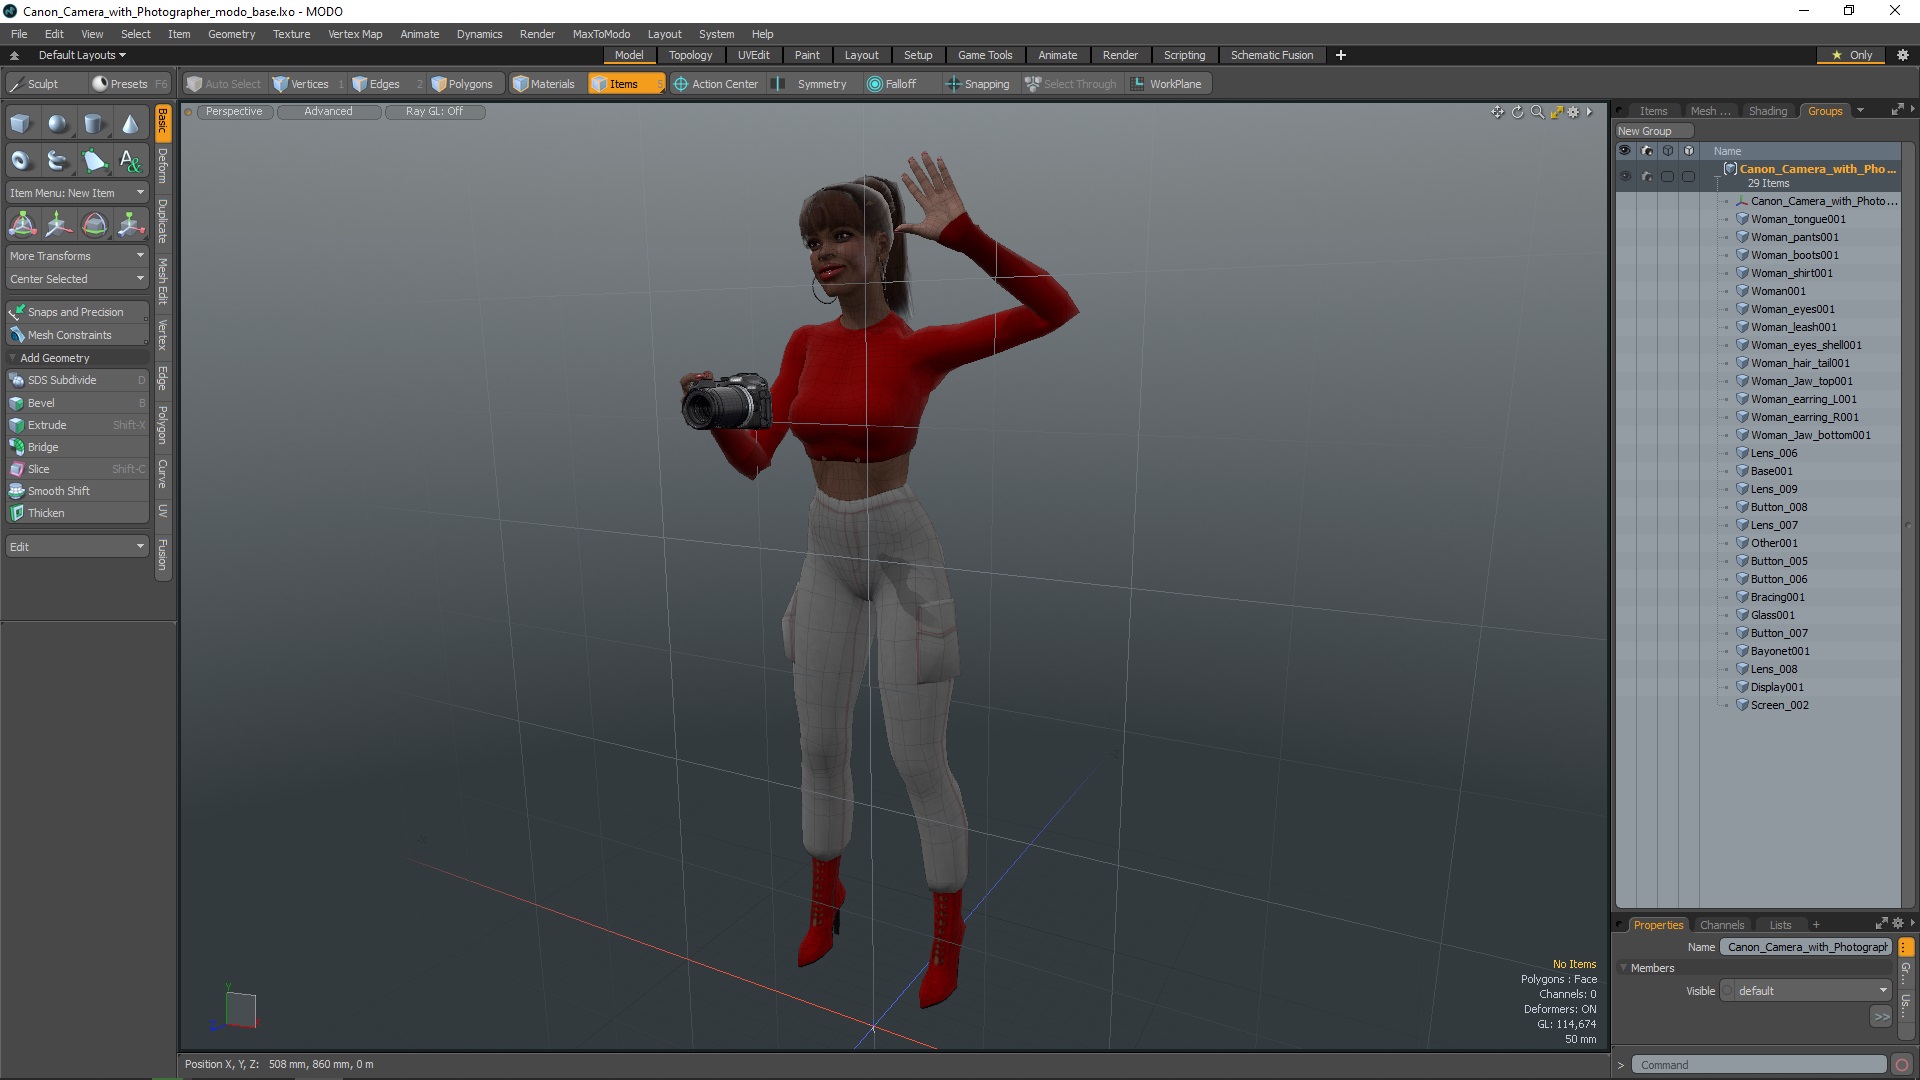This screenshot has height=1080, width=1920.
Task: Click the viewport zoom magnifier icon
Action: 1537,112
